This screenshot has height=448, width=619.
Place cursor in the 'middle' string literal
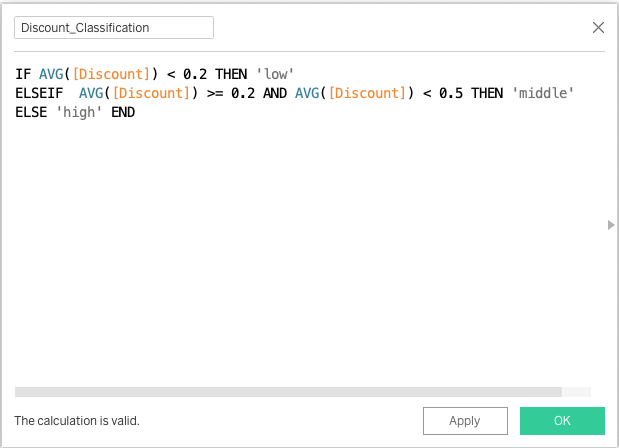click(543, 93)
